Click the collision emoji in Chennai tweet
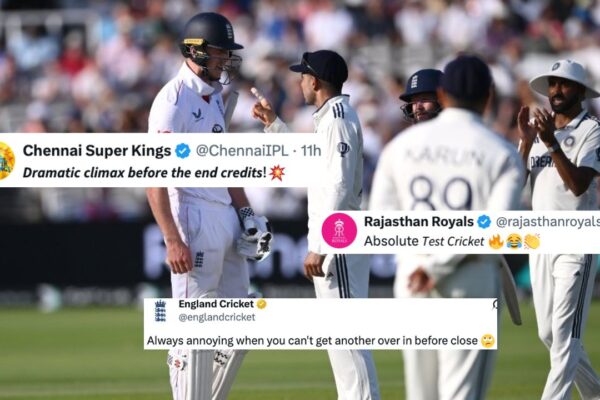This screenshot has height=400, width=600. point(277,173)
